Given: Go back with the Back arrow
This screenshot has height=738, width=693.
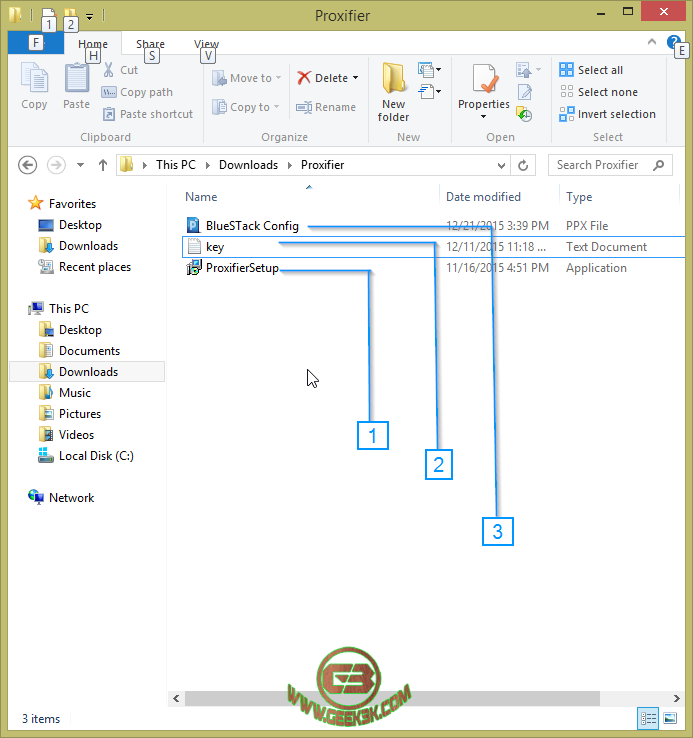Looking at the screenshot, I should 27,165.
